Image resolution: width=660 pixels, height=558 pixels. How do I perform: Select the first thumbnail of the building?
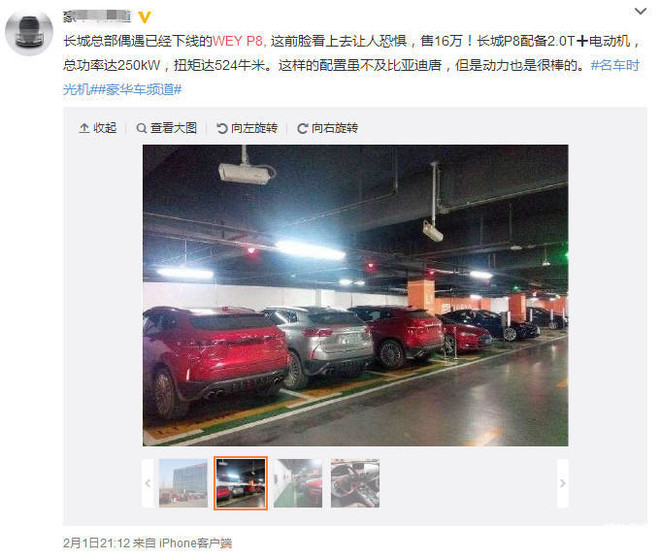183,483
